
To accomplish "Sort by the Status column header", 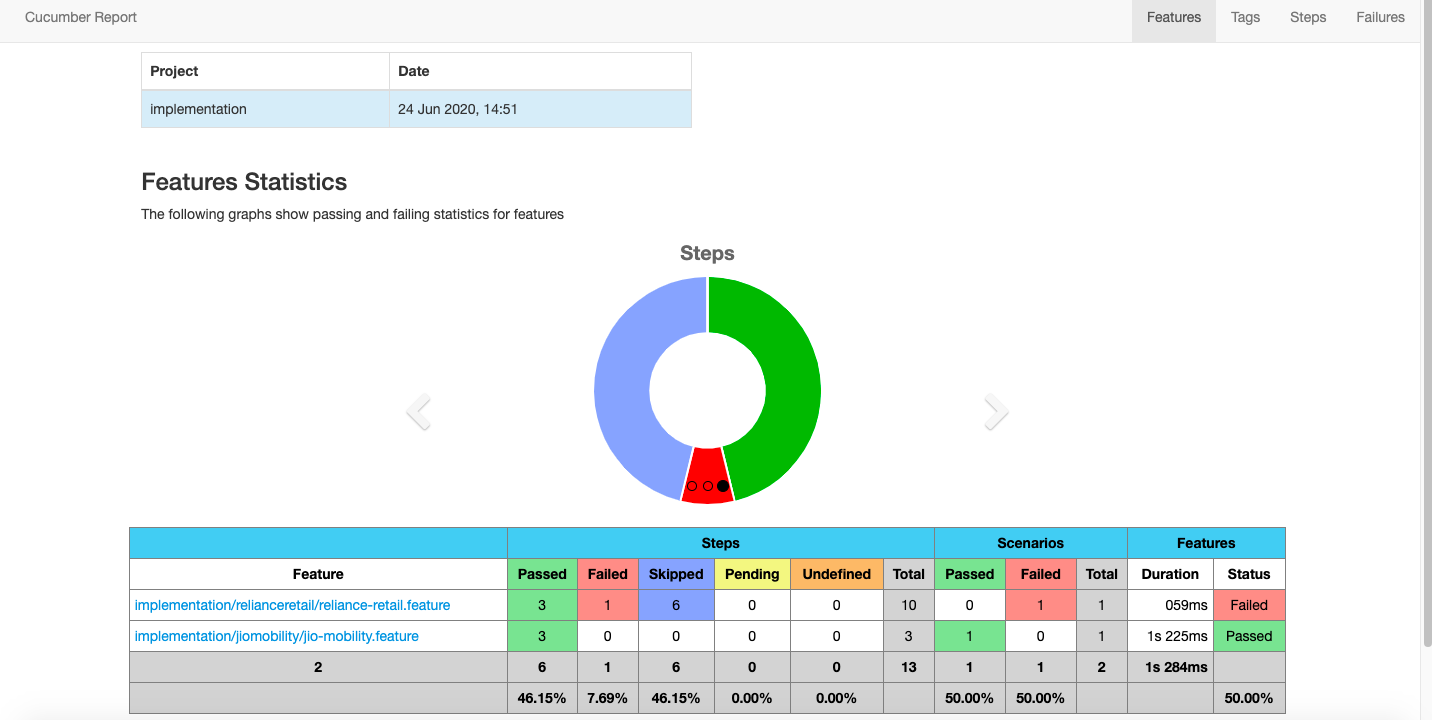I will point(1248,574).
